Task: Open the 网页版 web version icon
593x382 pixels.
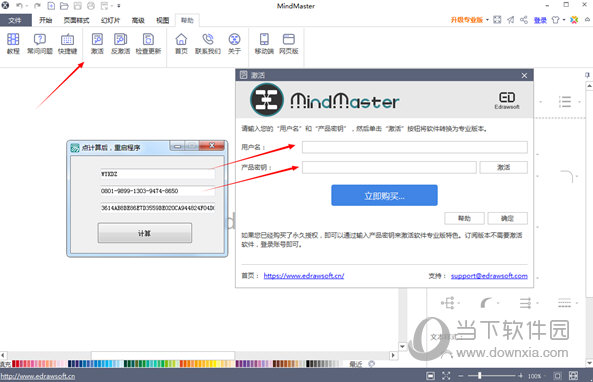Action: (289, 43)
